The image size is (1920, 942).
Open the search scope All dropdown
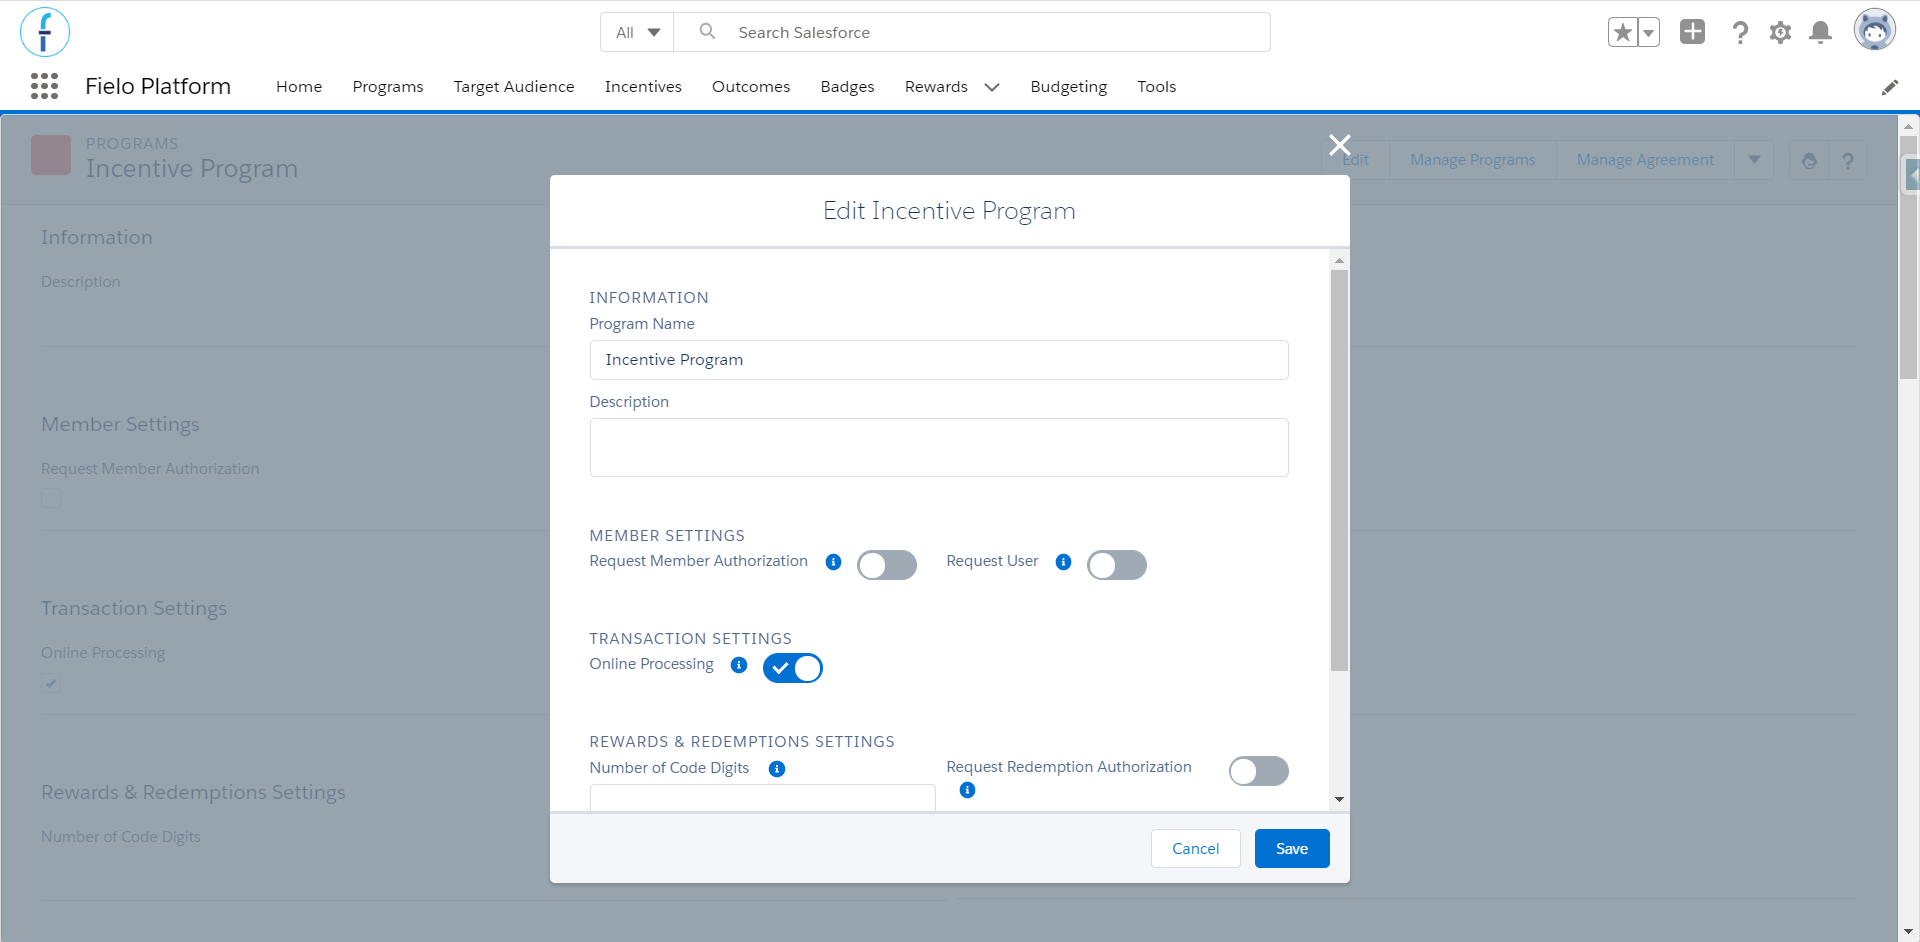point(638,32)
